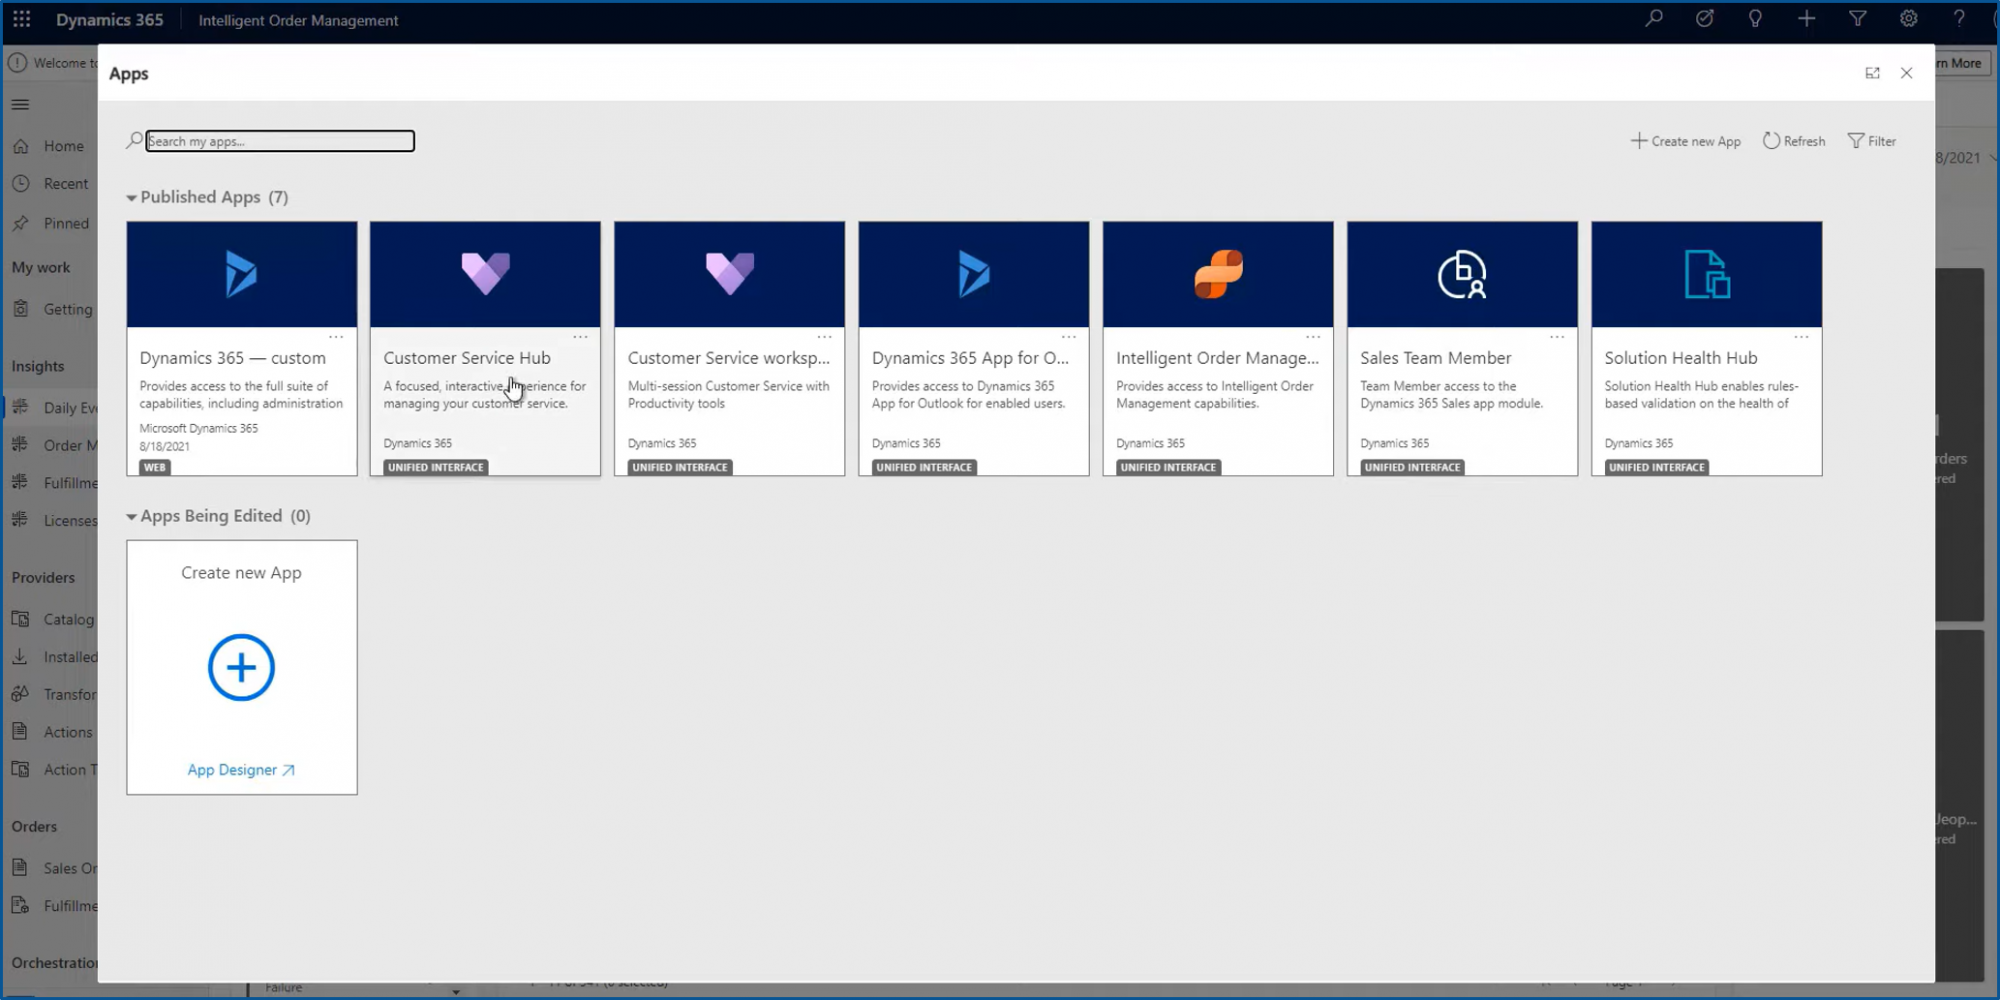
Task: Open more options on Sales Team Member tile
Action: pyautogui.click(x=1557, y=337)
